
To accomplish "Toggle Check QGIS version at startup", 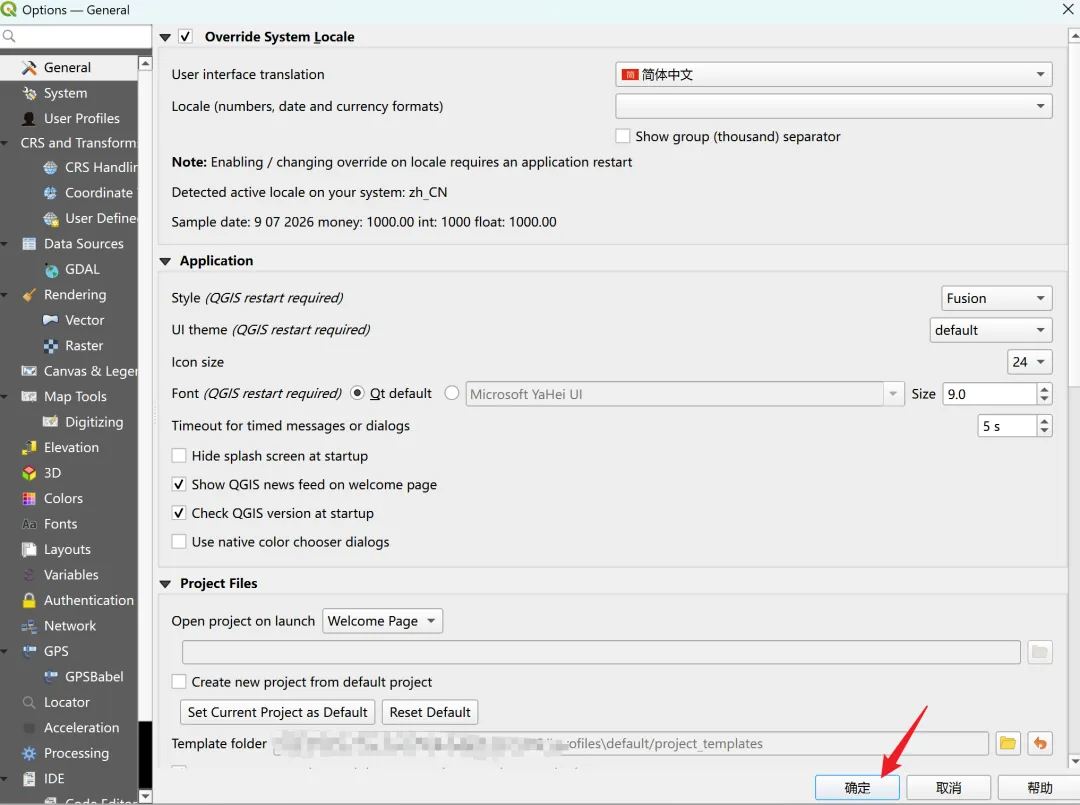I will point(179,514).
